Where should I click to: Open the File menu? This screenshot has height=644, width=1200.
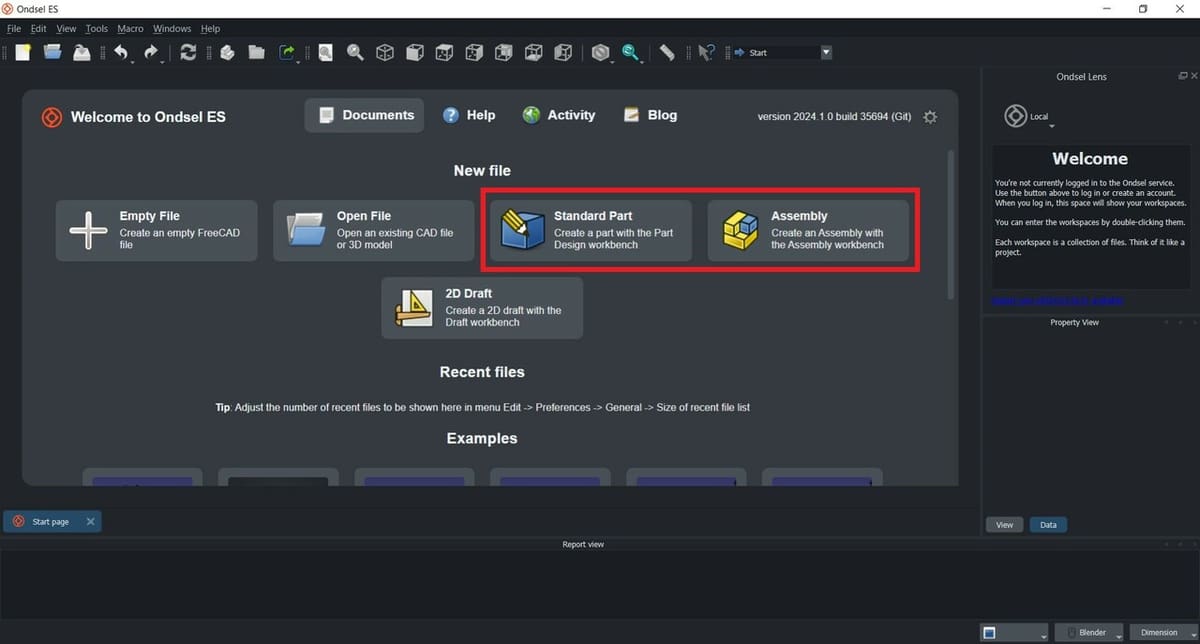click(13, 29)
